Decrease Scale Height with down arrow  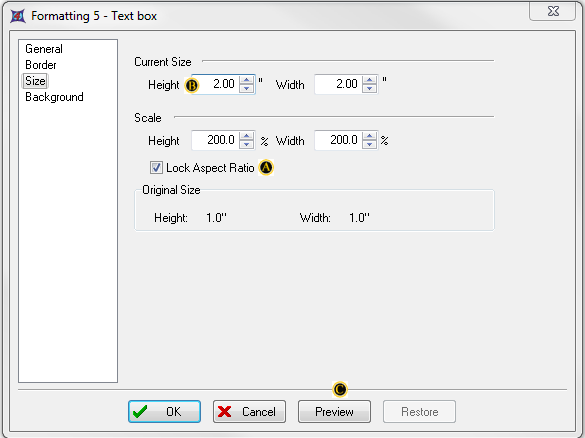246,145
